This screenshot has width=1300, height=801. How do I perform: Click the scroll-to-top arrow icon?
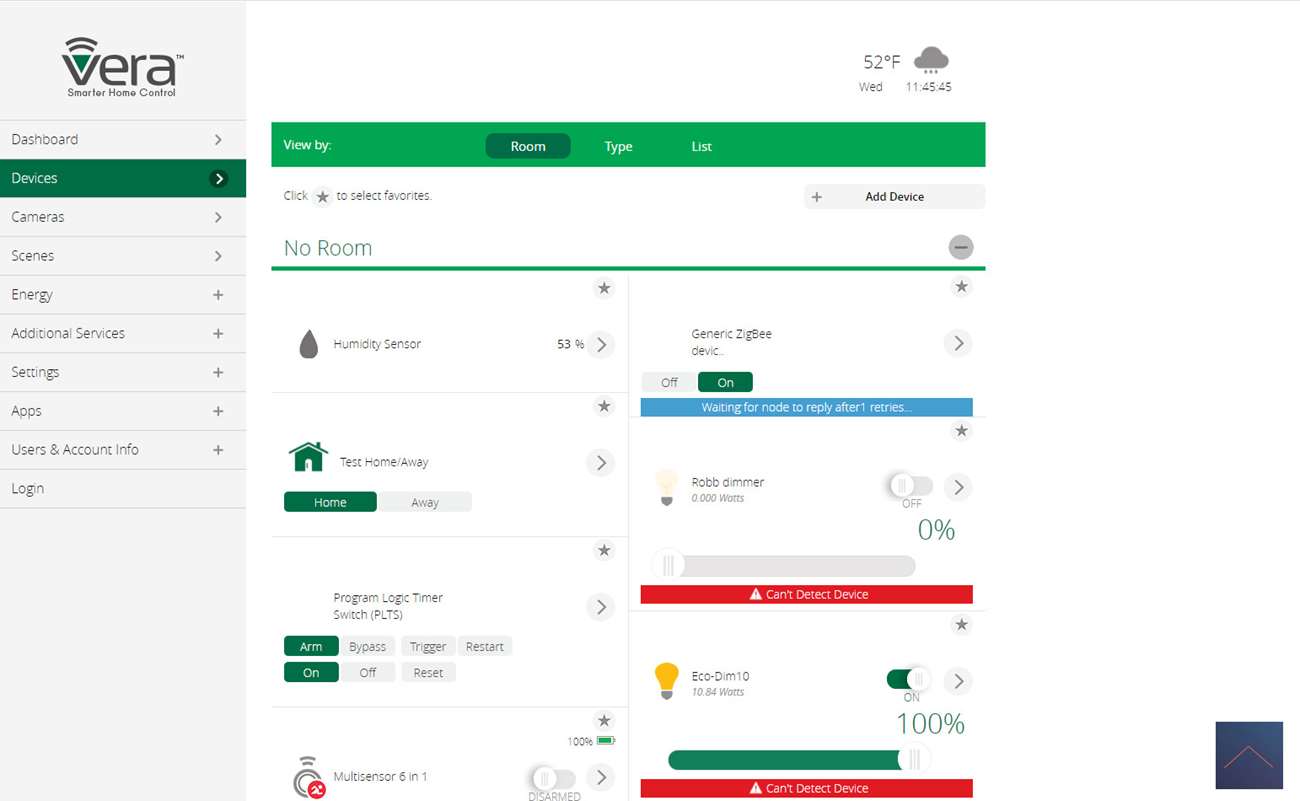click(x=1249, y=756)
